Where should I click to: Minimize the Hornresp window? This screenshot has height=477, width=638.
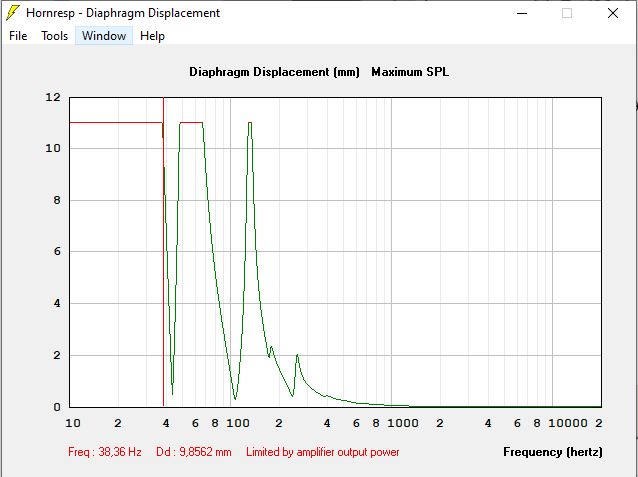522,13
